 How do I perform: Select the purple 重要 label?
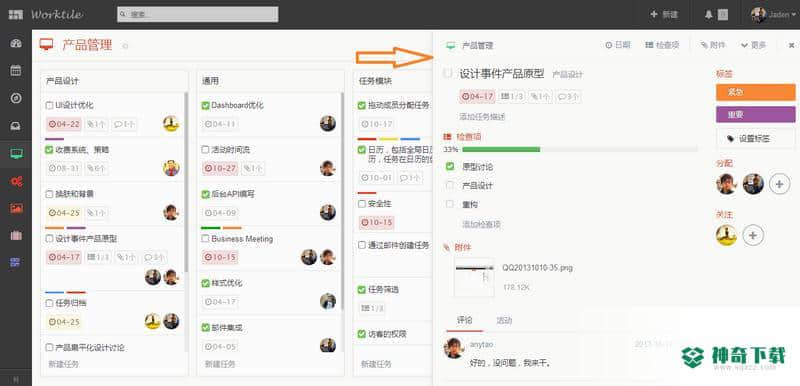pyautogui.click(x=756, y=115)
